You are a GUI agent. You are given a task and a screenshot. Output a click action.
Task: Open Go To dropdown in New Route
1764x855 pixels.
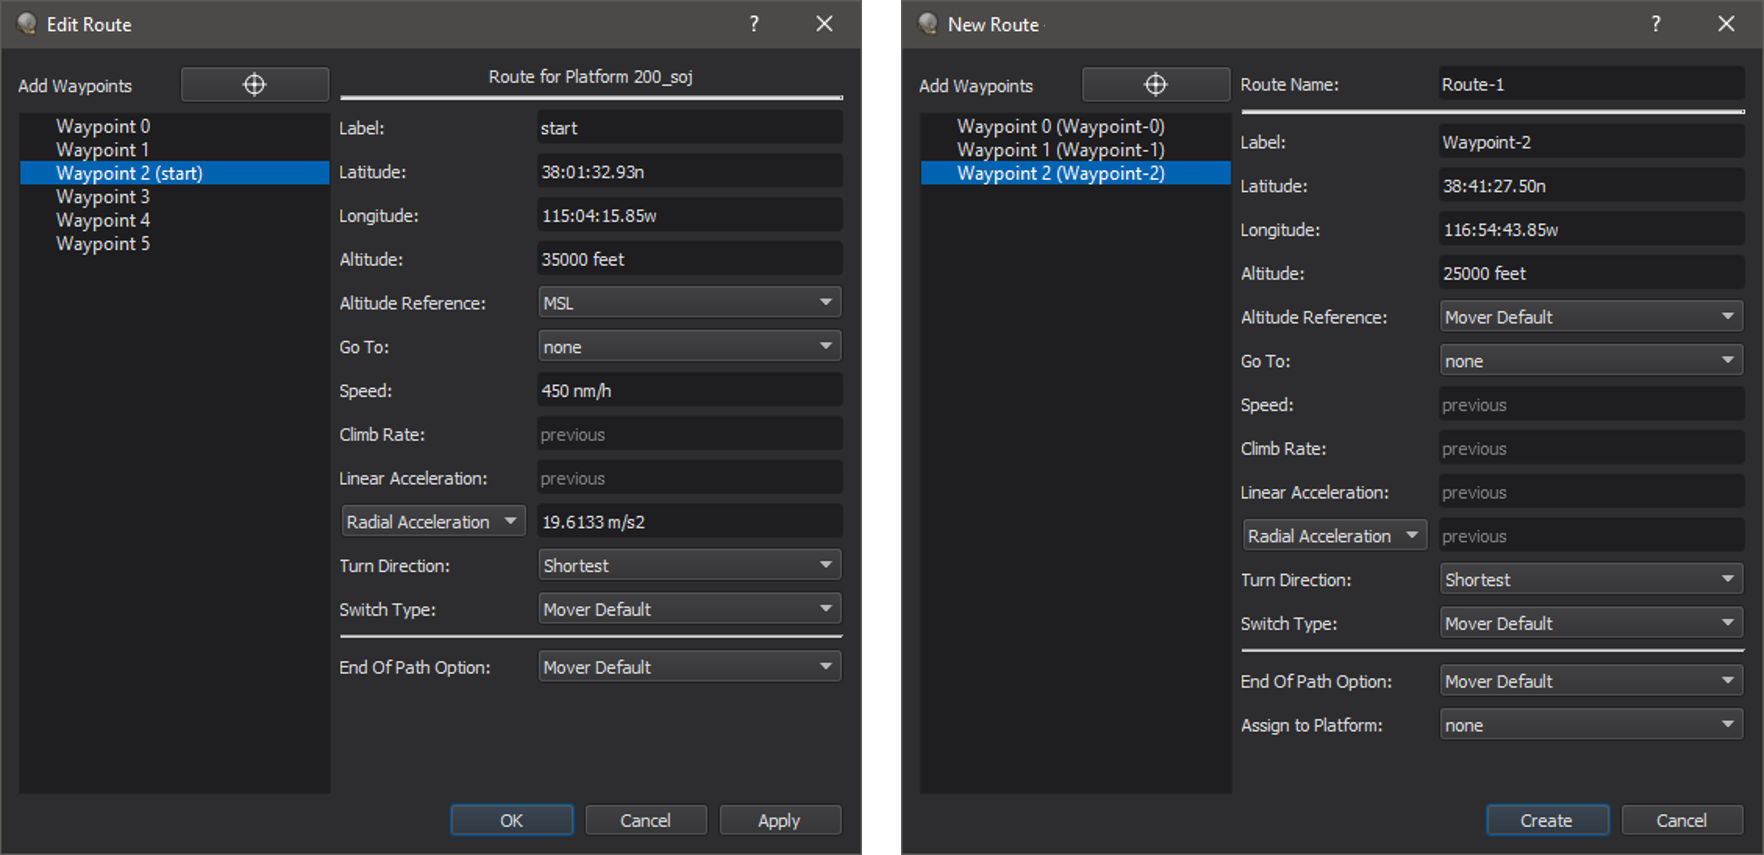pyautogui.click(x=1591, y=361)
